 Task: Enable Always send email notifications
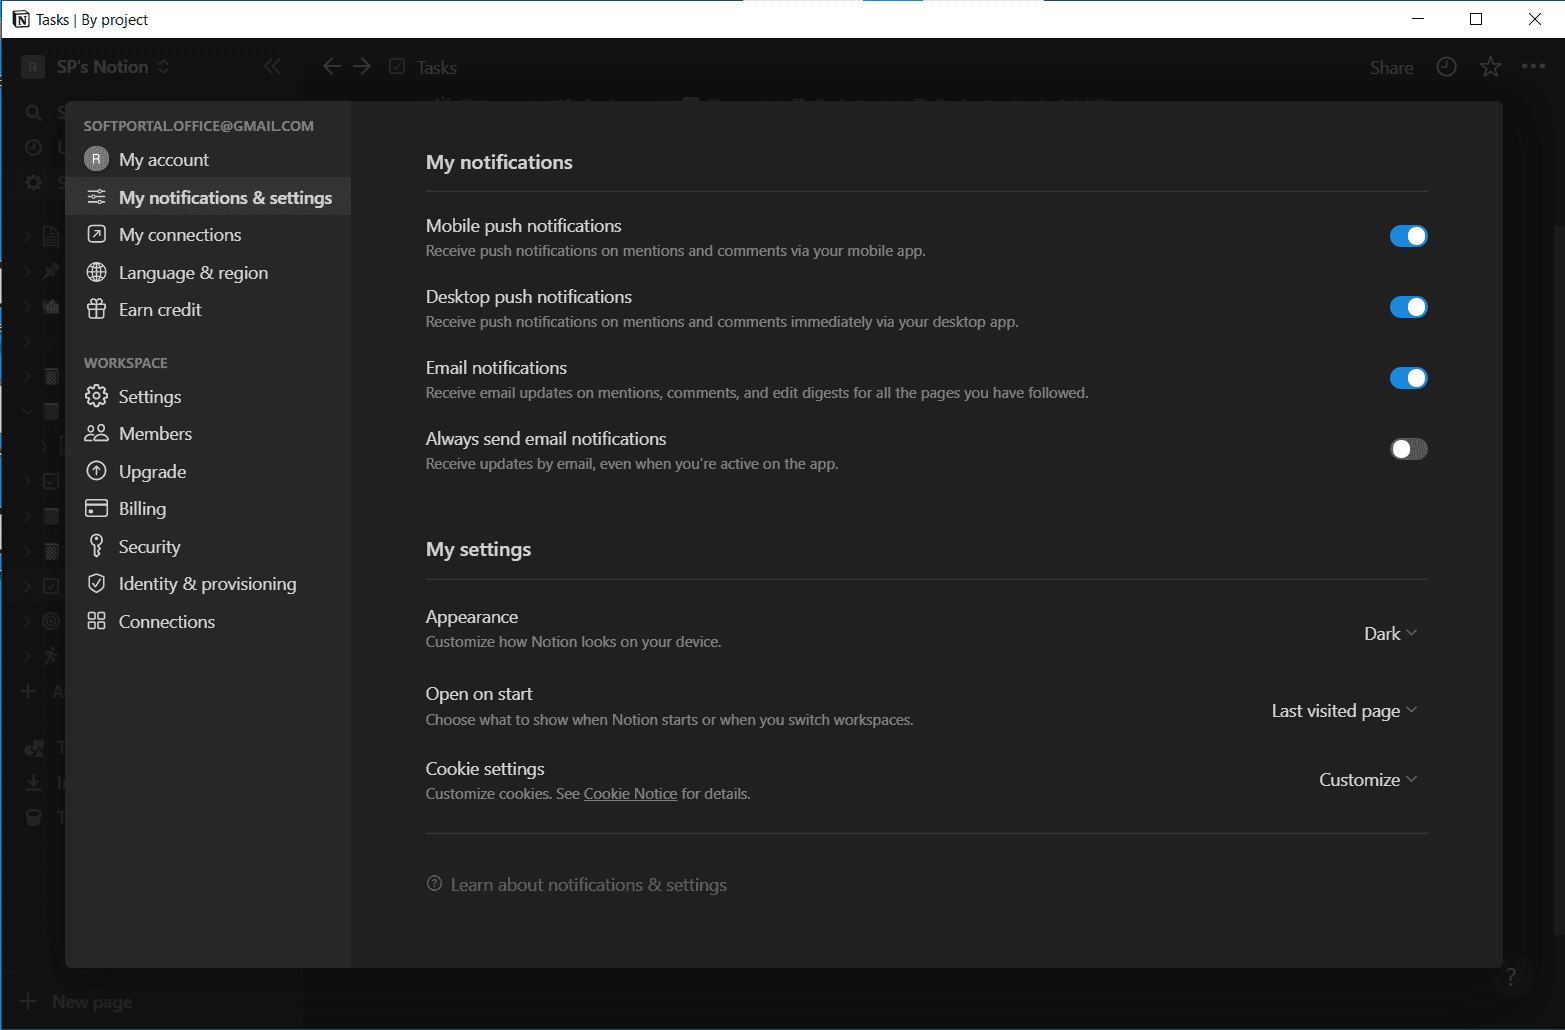(1408, 449)
